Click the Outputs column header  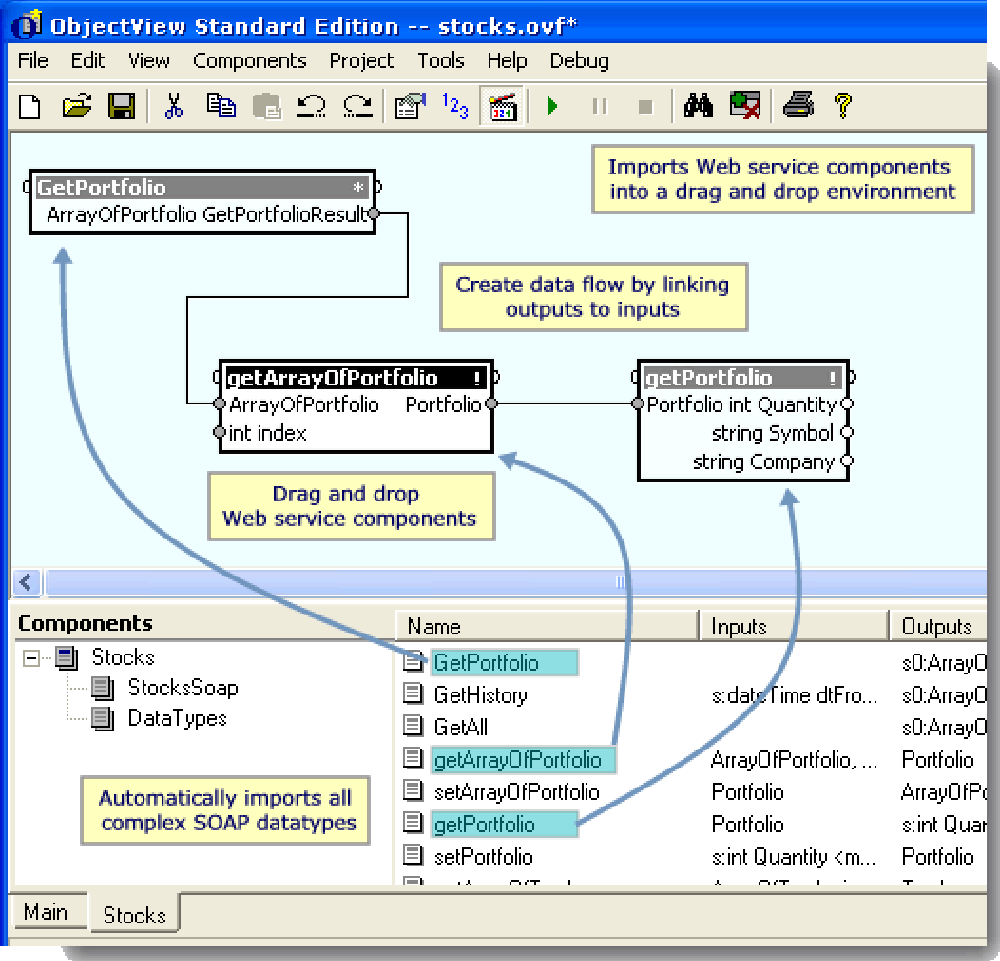(x=938, y=626)
